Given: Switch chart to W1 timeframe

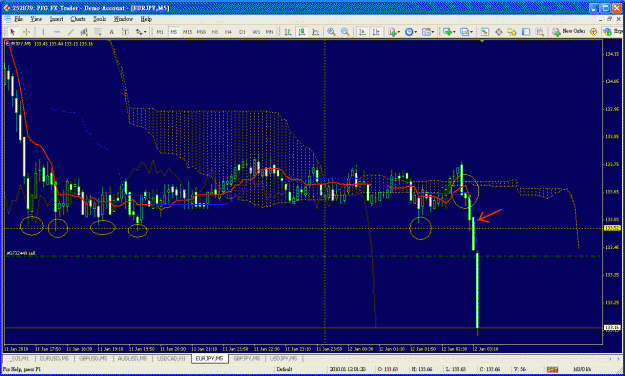Looking at the screenshot, I should [x=256, y=32].
